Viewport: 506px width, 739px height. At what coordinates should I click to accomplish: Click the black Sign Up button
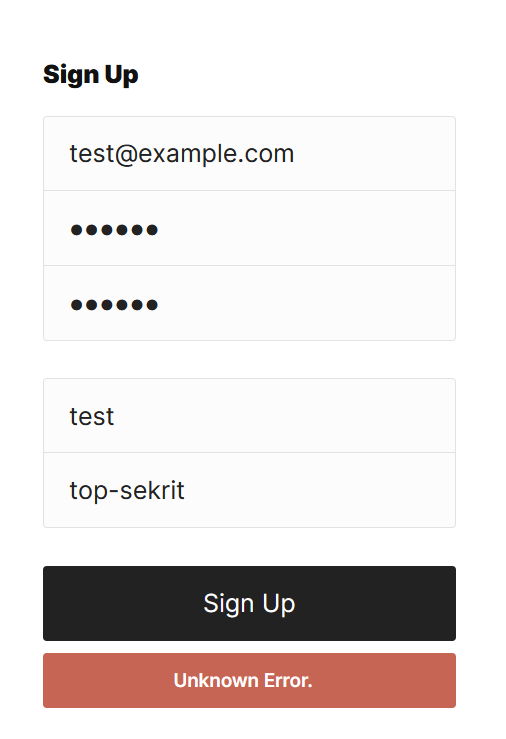coord(249,603)
